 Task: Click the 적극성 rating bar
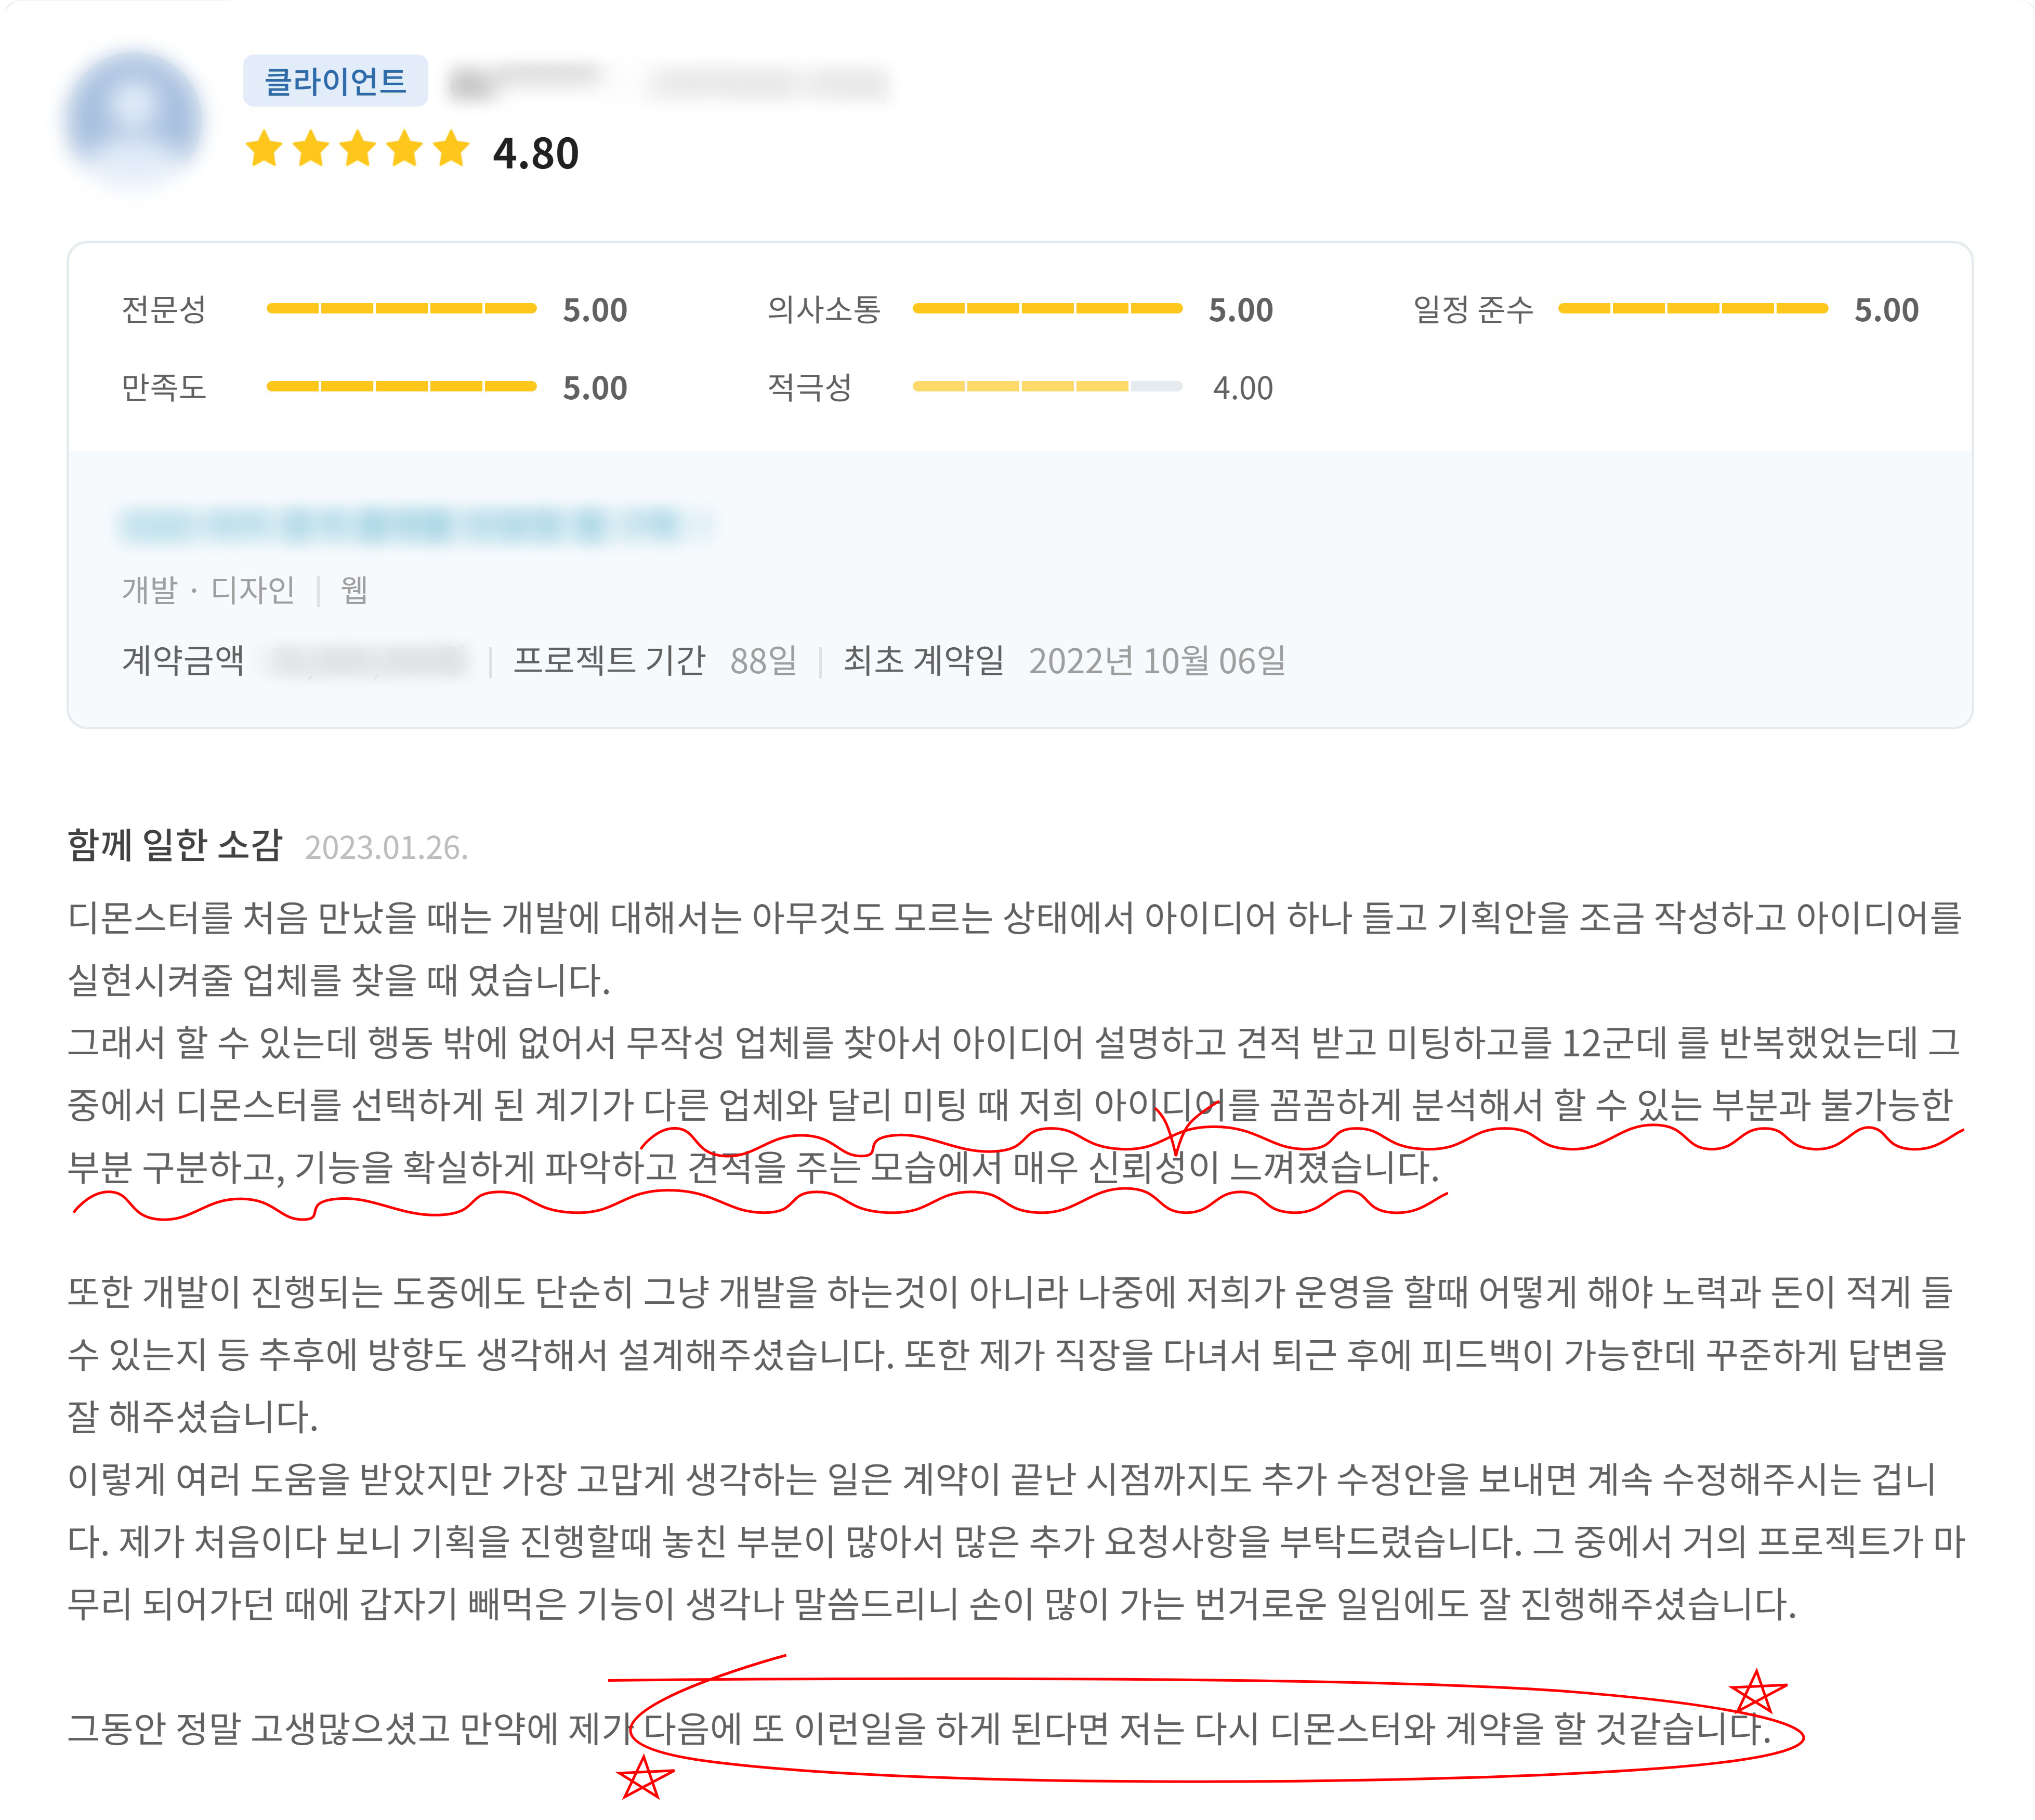point(1047,387)
